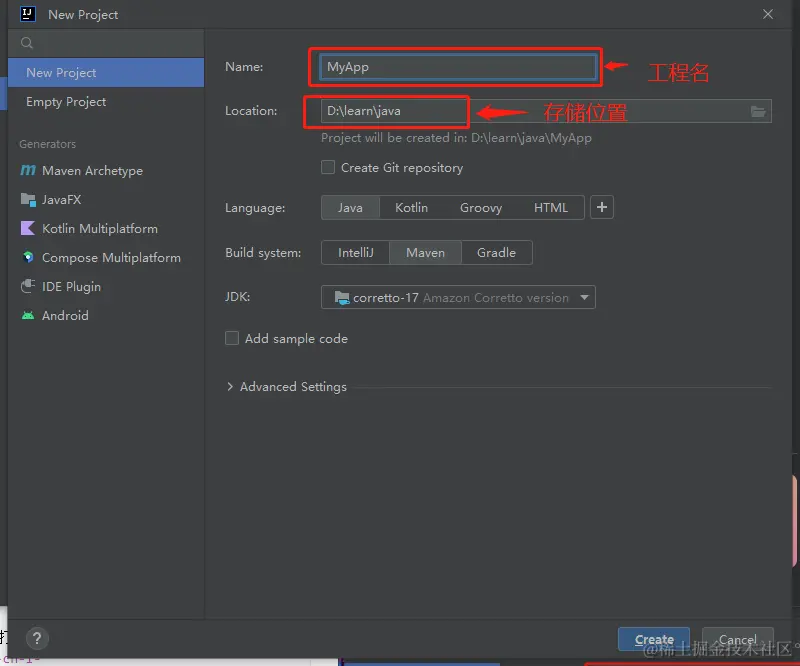Set build system to Gradle

coord(496,253)
